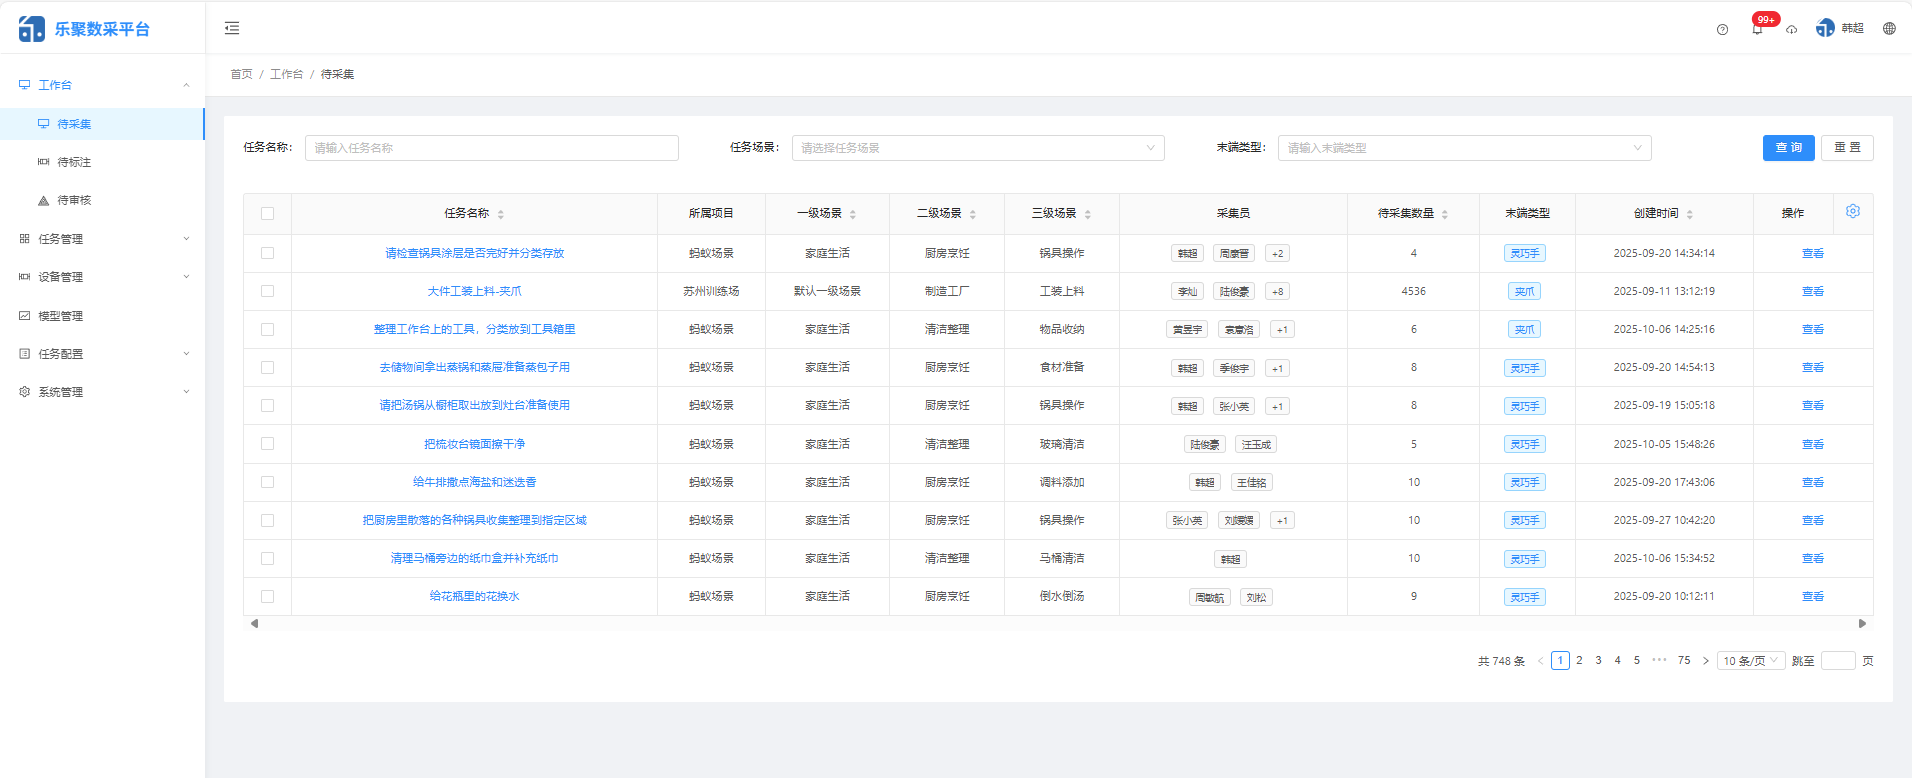Image resolution: width=1912 pixels, height=778 pixels.
Task: Open 首页 breadcrumb link
Action: coord(241,74)
